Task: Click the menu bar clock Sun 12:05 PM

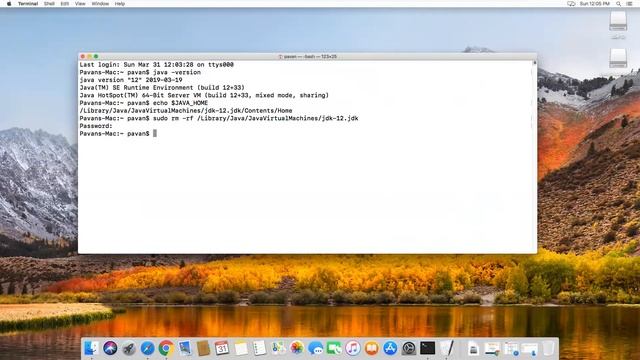Action: coord(595,4)
